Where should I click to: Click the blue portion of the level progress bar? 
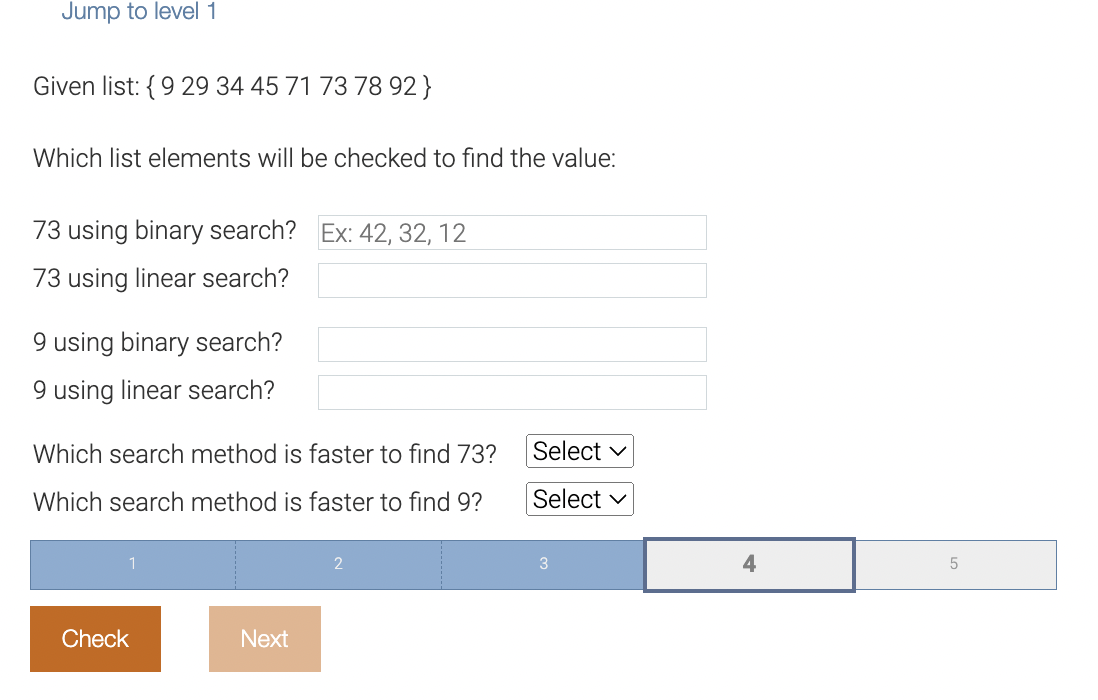coord(337,564)
